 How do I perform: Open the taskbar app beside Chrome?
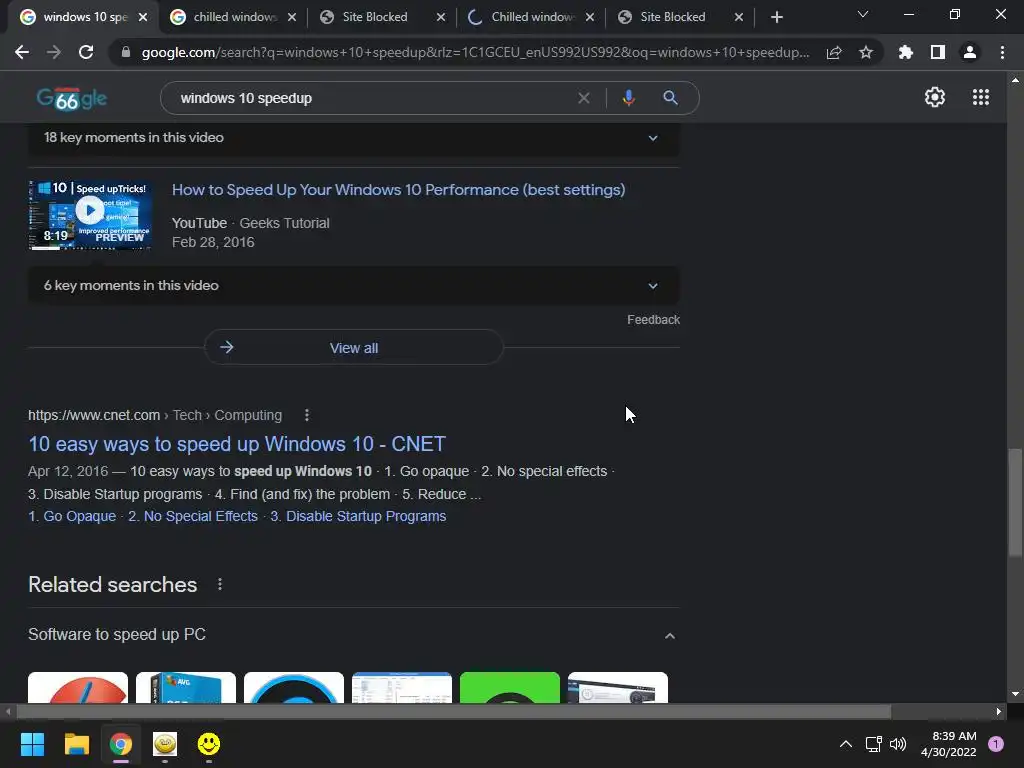click(x=165, y=744)
